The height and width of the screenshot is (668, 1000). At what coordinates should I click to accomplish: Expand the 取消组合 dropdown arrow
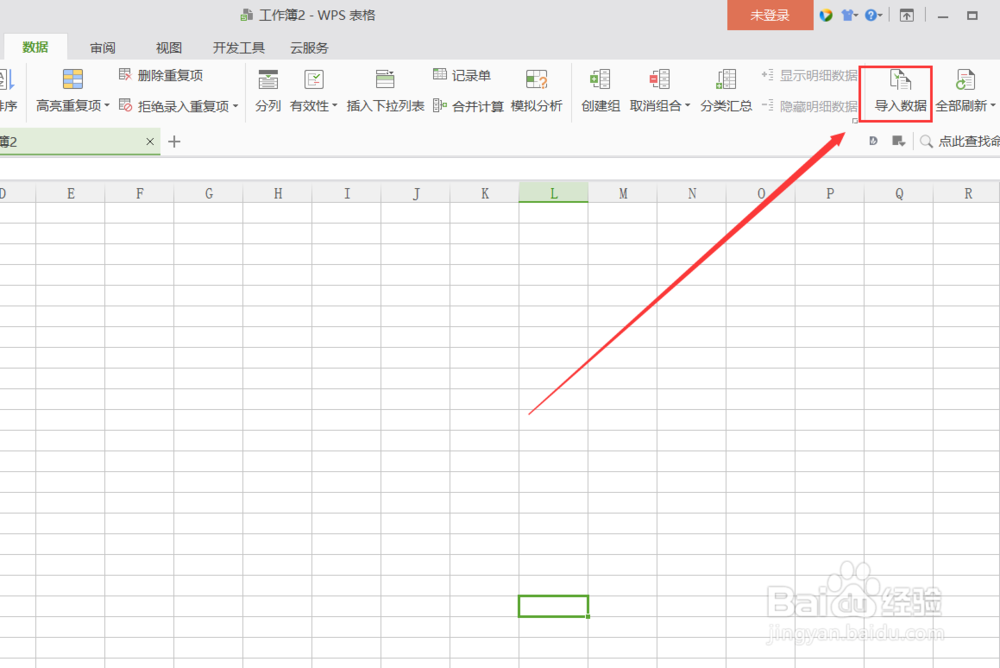tap(688, 106)
